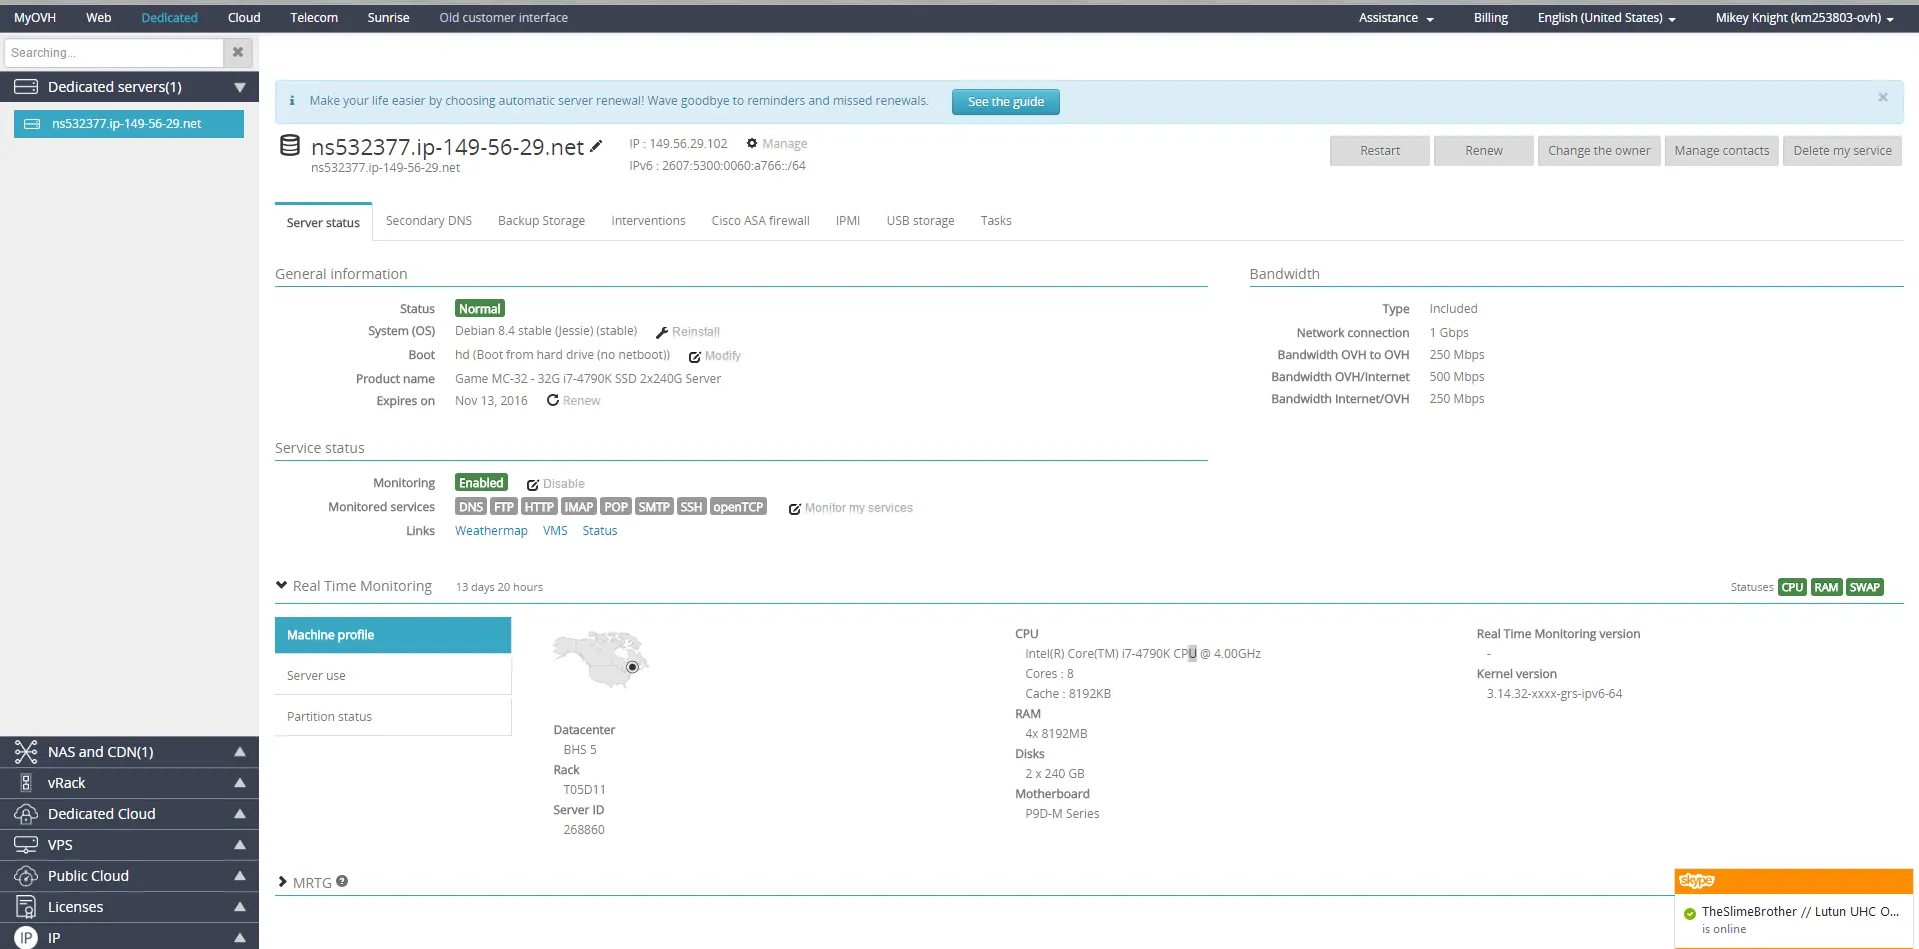This screenshot has width=1919, height=949.
Task: Click the vRack sidebar icon
Action: 26,783
